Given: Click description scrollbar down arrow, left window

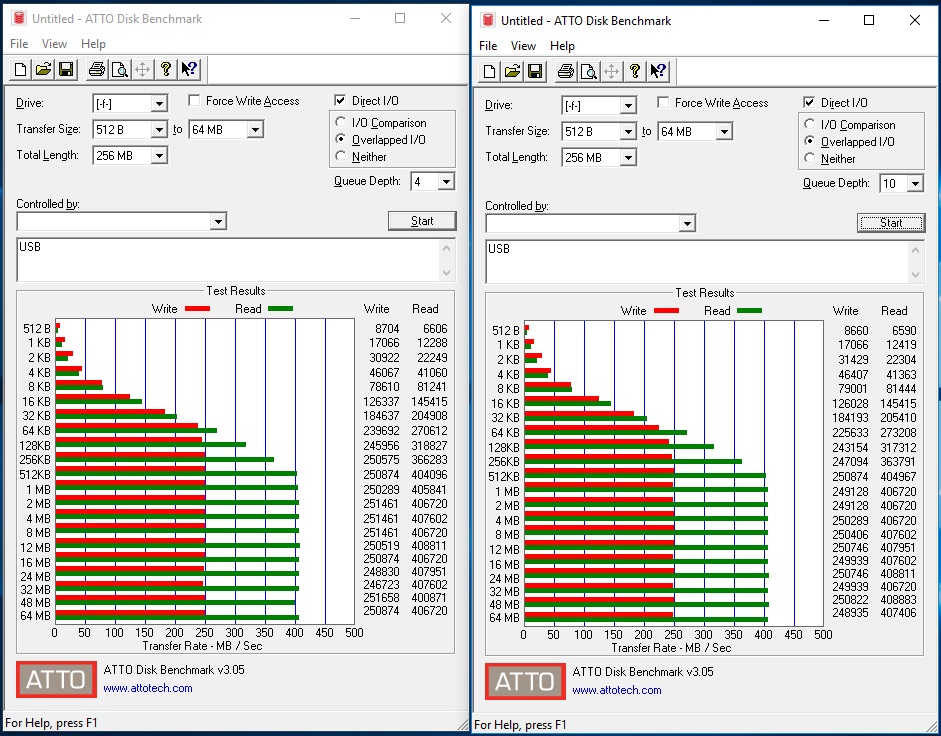Looking at the screenshot, I should (446, 273).
